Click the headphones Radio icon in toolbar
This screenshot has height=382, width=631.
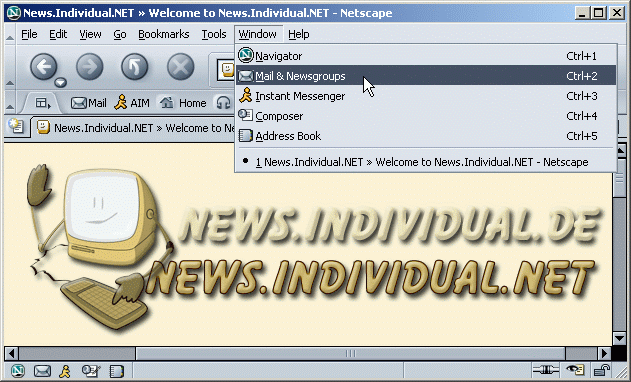(x=223, y=103)
